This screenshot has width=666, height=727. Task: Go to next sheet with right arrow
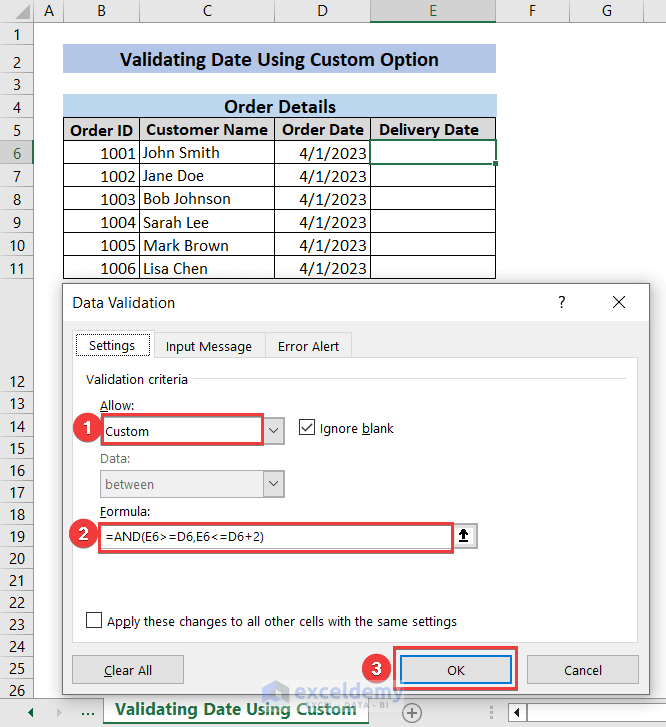pyautogui.click(x=60, y=712)
